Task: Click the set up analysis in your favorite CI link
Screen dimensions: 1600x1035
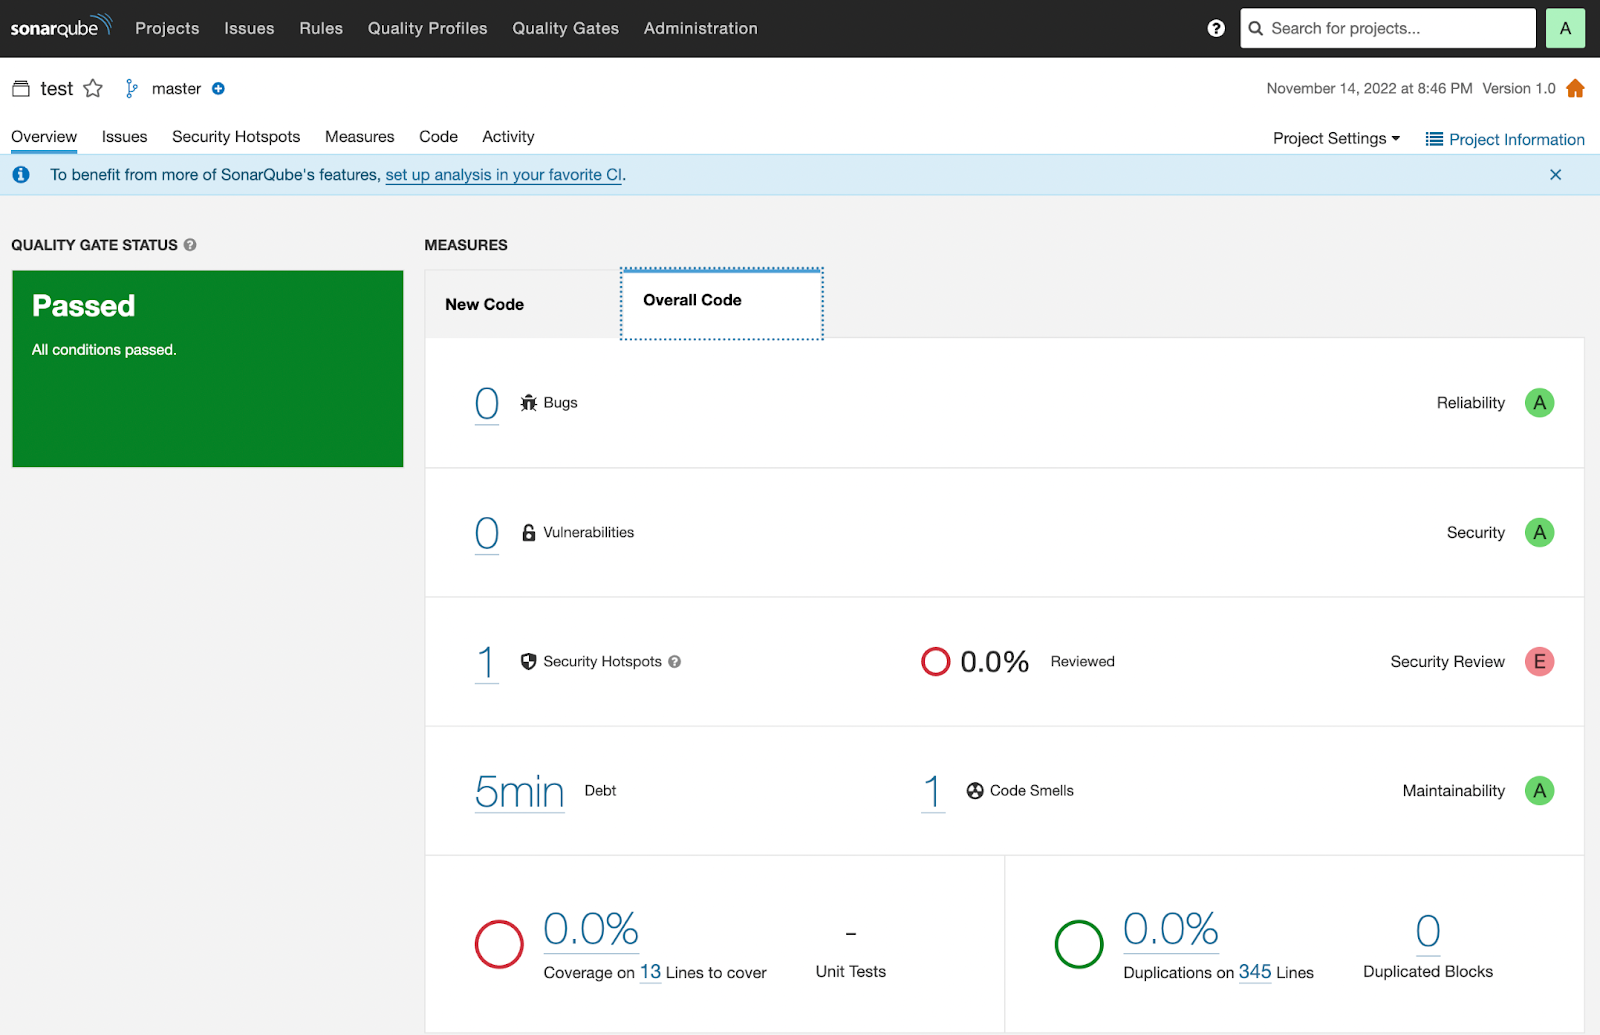Action: [503, 174]
